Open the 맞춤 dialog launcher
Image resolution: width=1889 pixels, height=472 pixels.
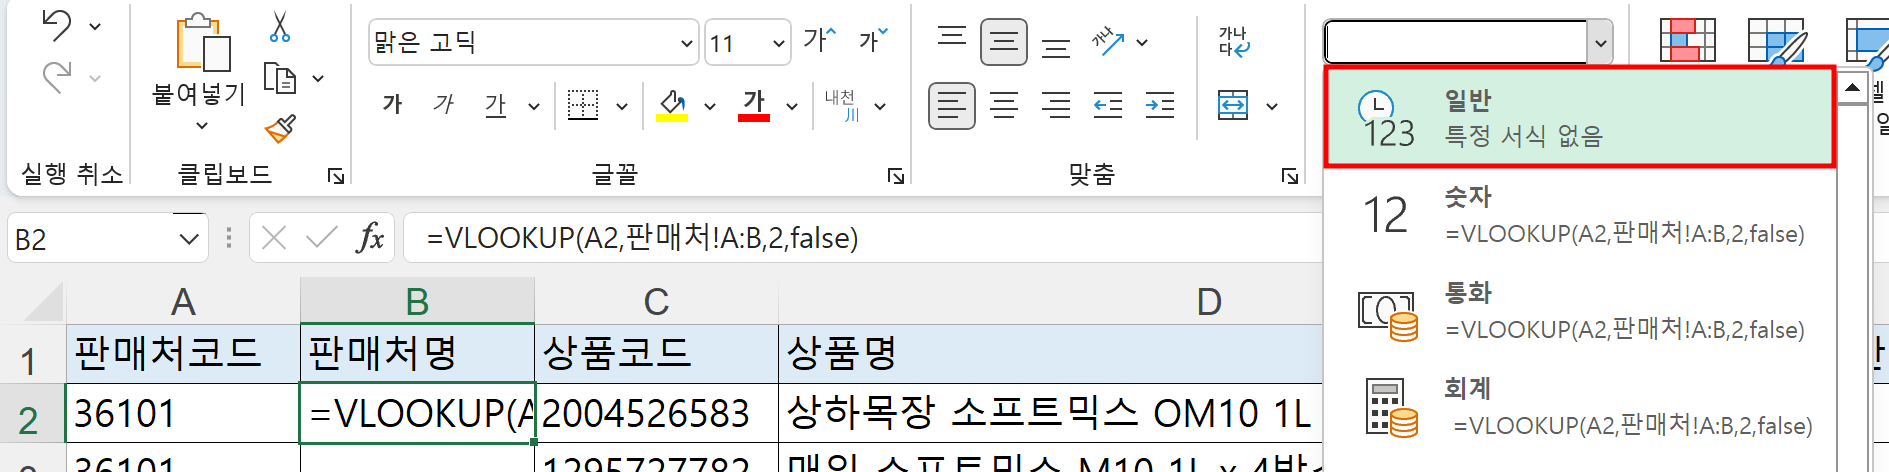tap(1290, 176)
